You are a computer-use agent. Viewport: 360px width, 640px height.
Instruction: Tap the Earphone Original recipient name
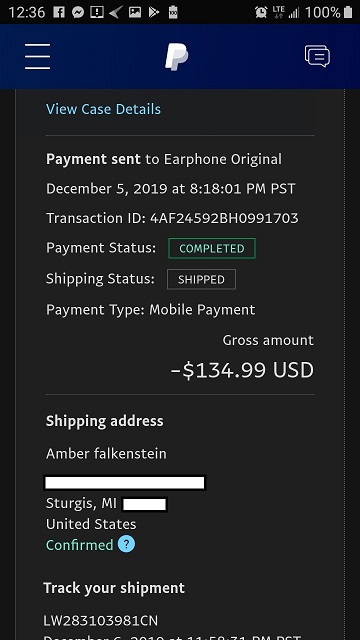(223, 159)
